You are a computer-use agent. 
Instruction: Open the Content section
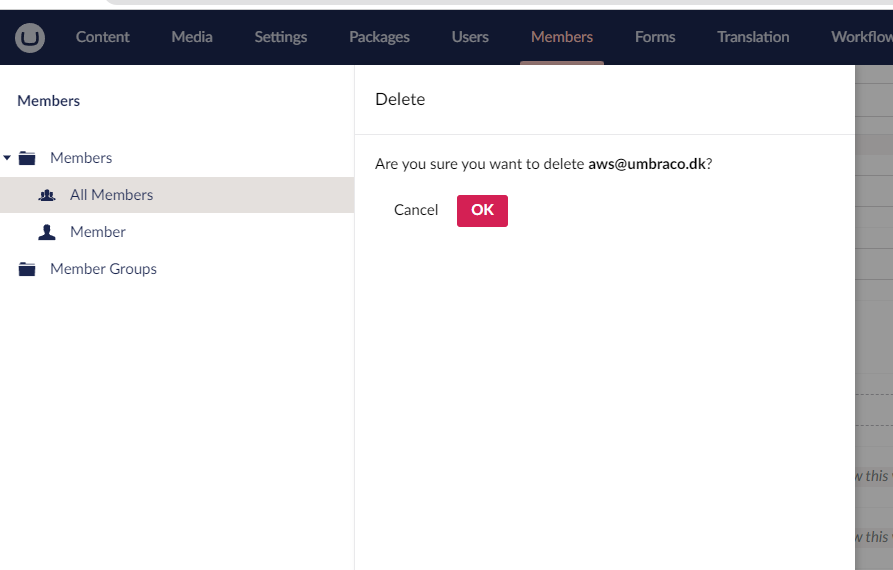103,37
